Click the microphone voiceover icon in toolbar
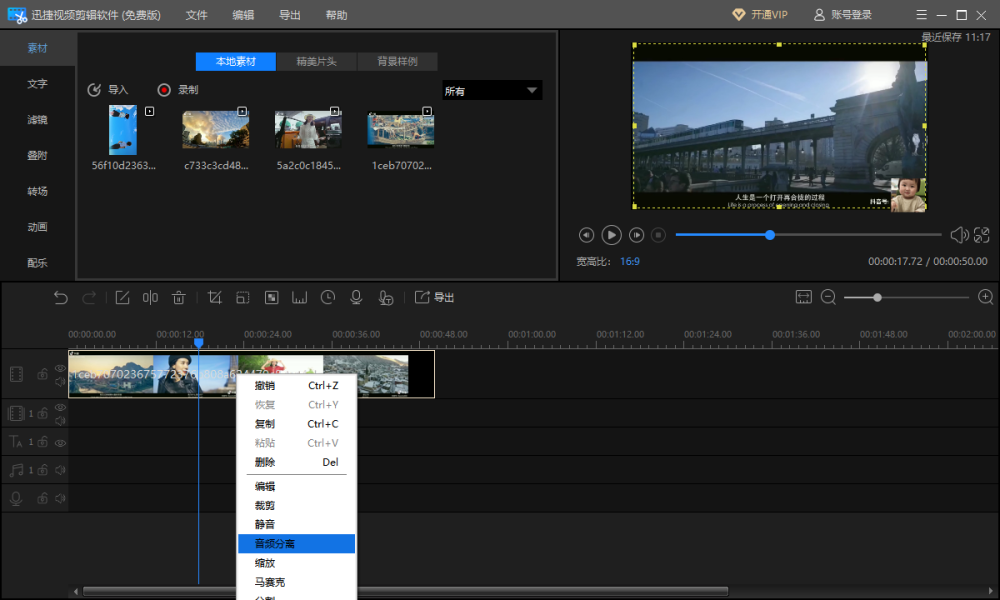Screen dimensions: 1000x600 [x=356, y=297]
